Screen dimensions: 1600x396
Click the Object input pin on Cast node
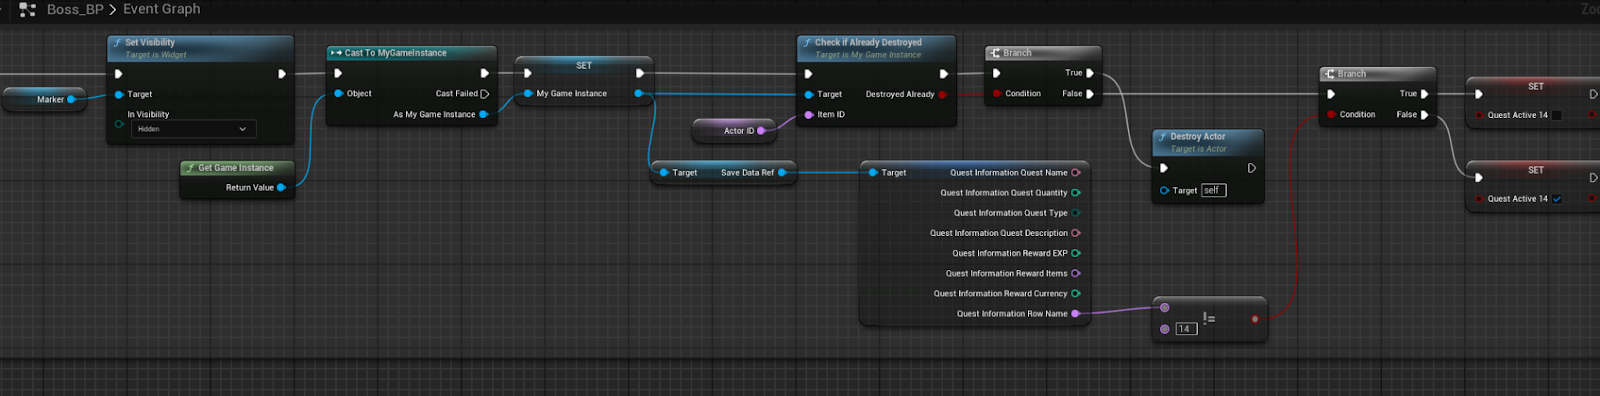(339, 94)
